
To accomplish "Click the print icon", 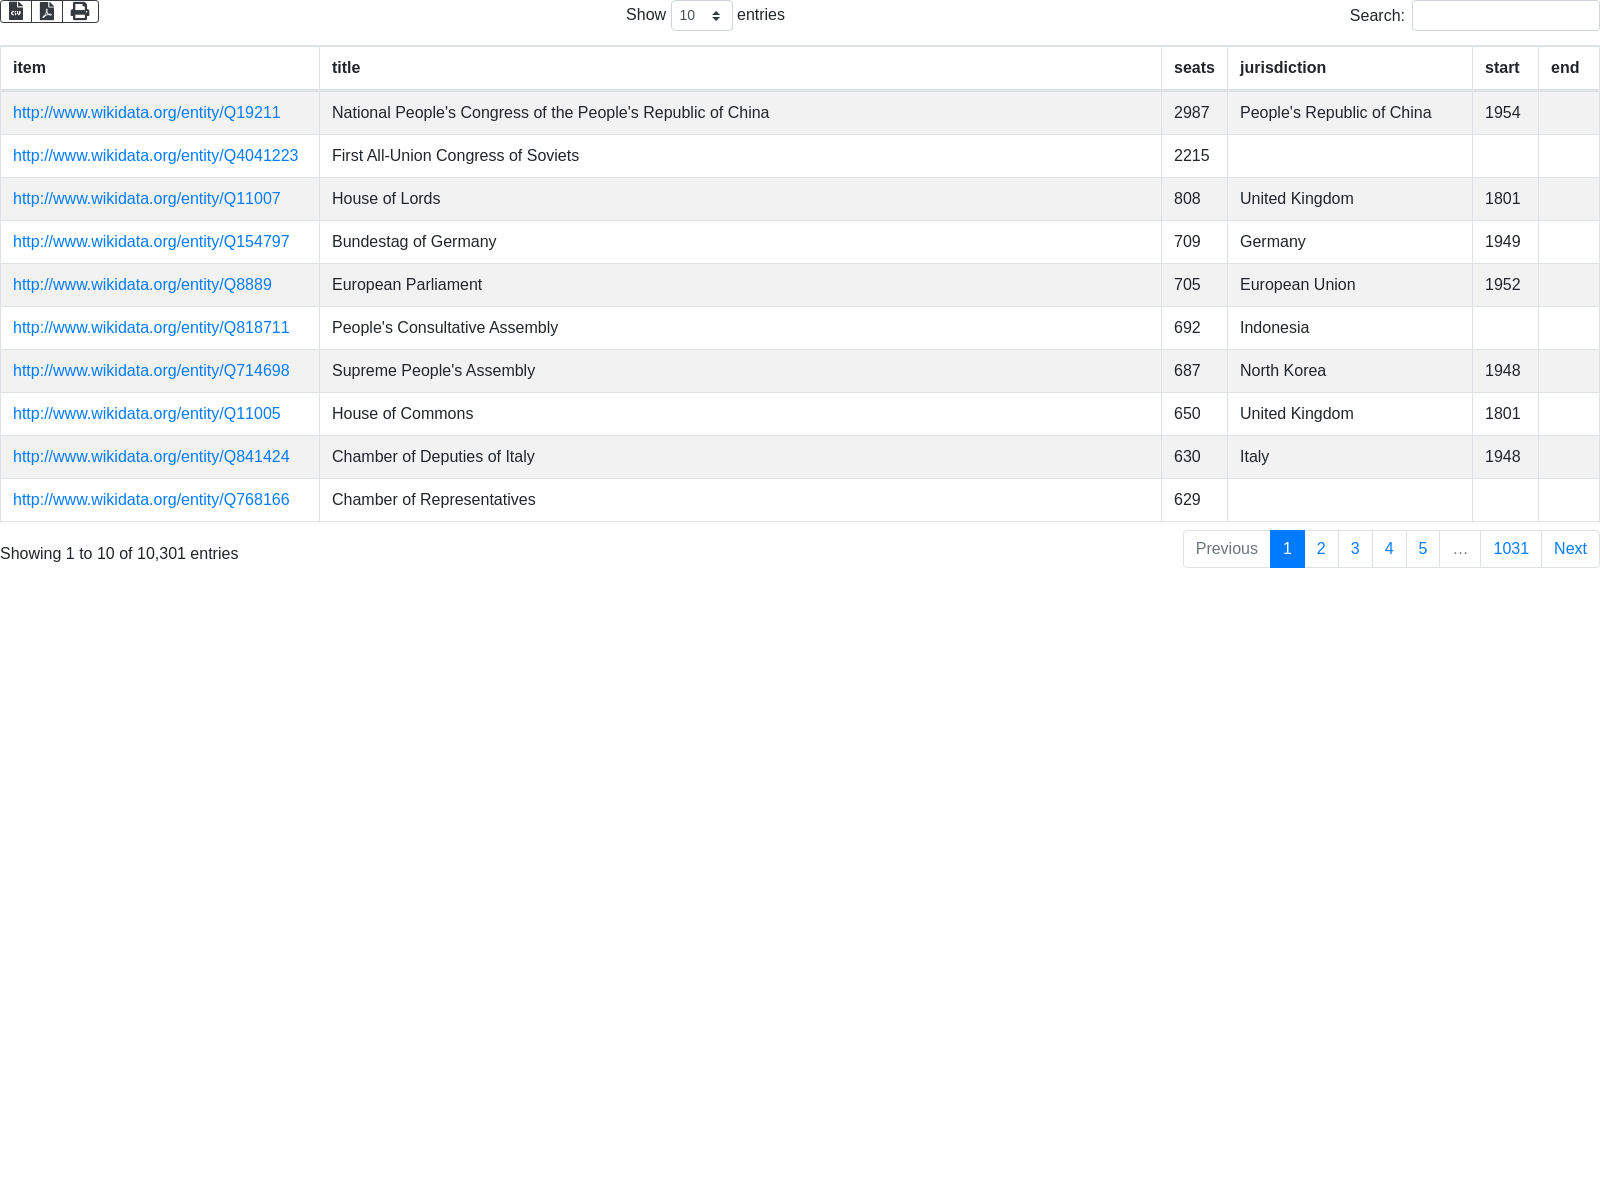I will pos(80,11).
